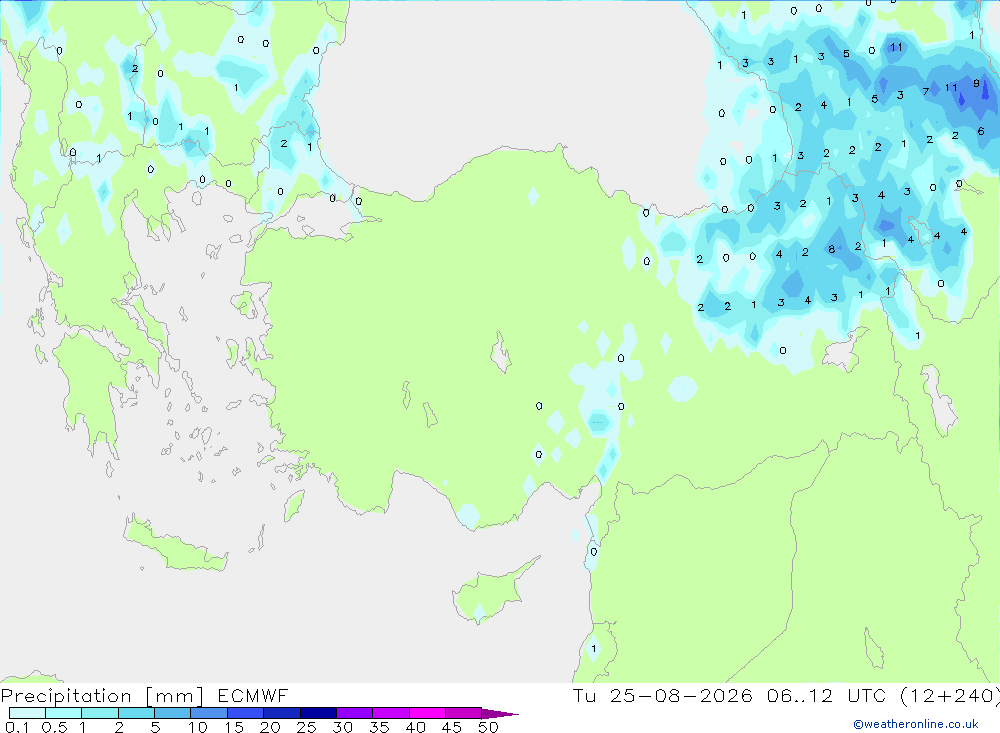Click the 'Precipitation' title word
Viewport: 1000px width, 733px height.
pyautogui.click(x=66, y=696)
